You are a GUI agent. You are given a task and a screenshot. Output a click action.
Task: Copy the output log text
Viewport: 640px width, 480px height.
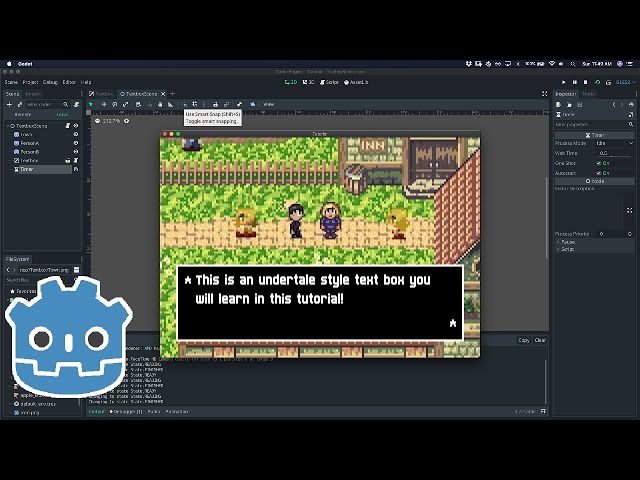click(524, 340)
